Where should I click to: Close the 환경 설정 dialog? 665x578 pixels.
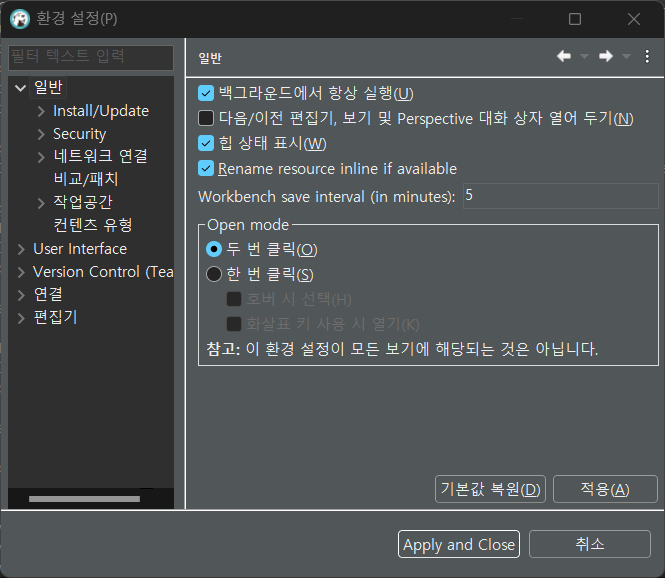(x=634, y=19)
